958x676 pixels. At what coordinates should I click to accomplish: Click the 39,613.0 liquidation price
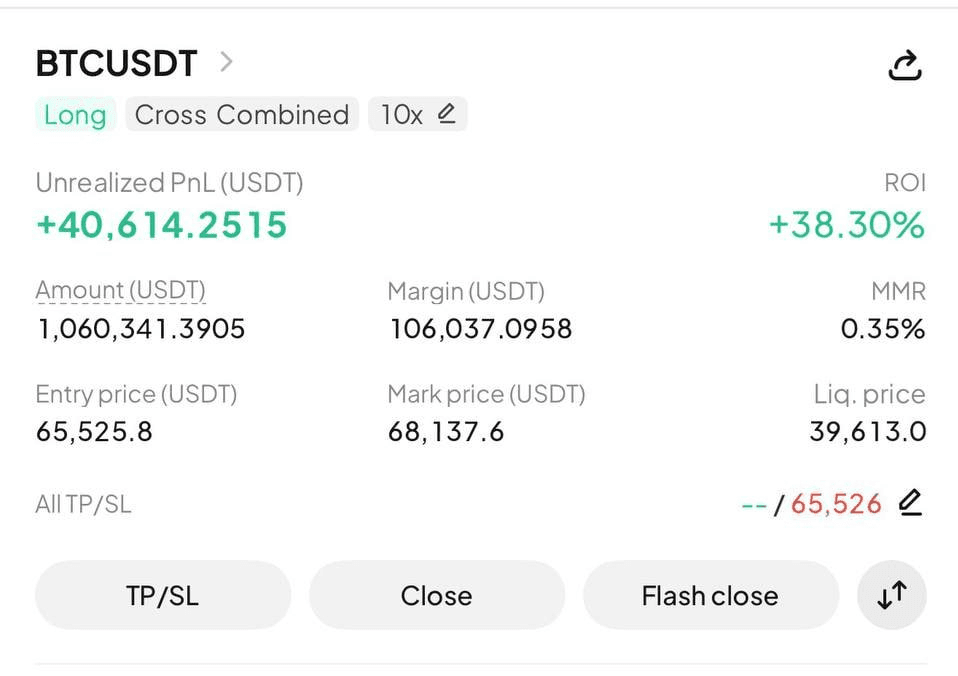(867, 432)
